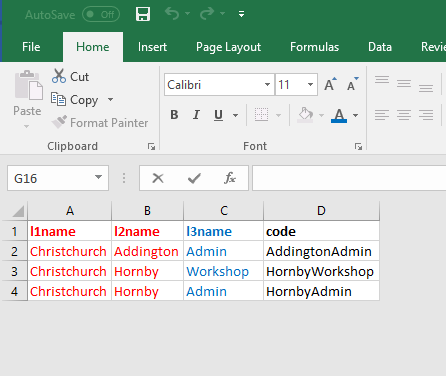The height and width of the screenshot is (376, 446).
Task: Click the Middle Align icon
Action: click(404, 84)
